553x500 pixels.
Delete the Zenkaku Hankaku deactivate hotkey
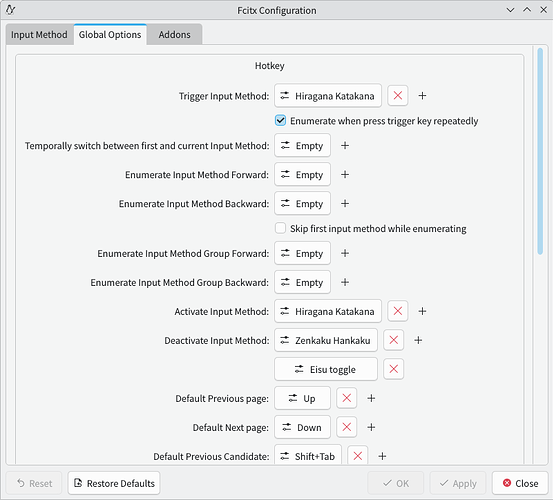[x=394, y=340]
